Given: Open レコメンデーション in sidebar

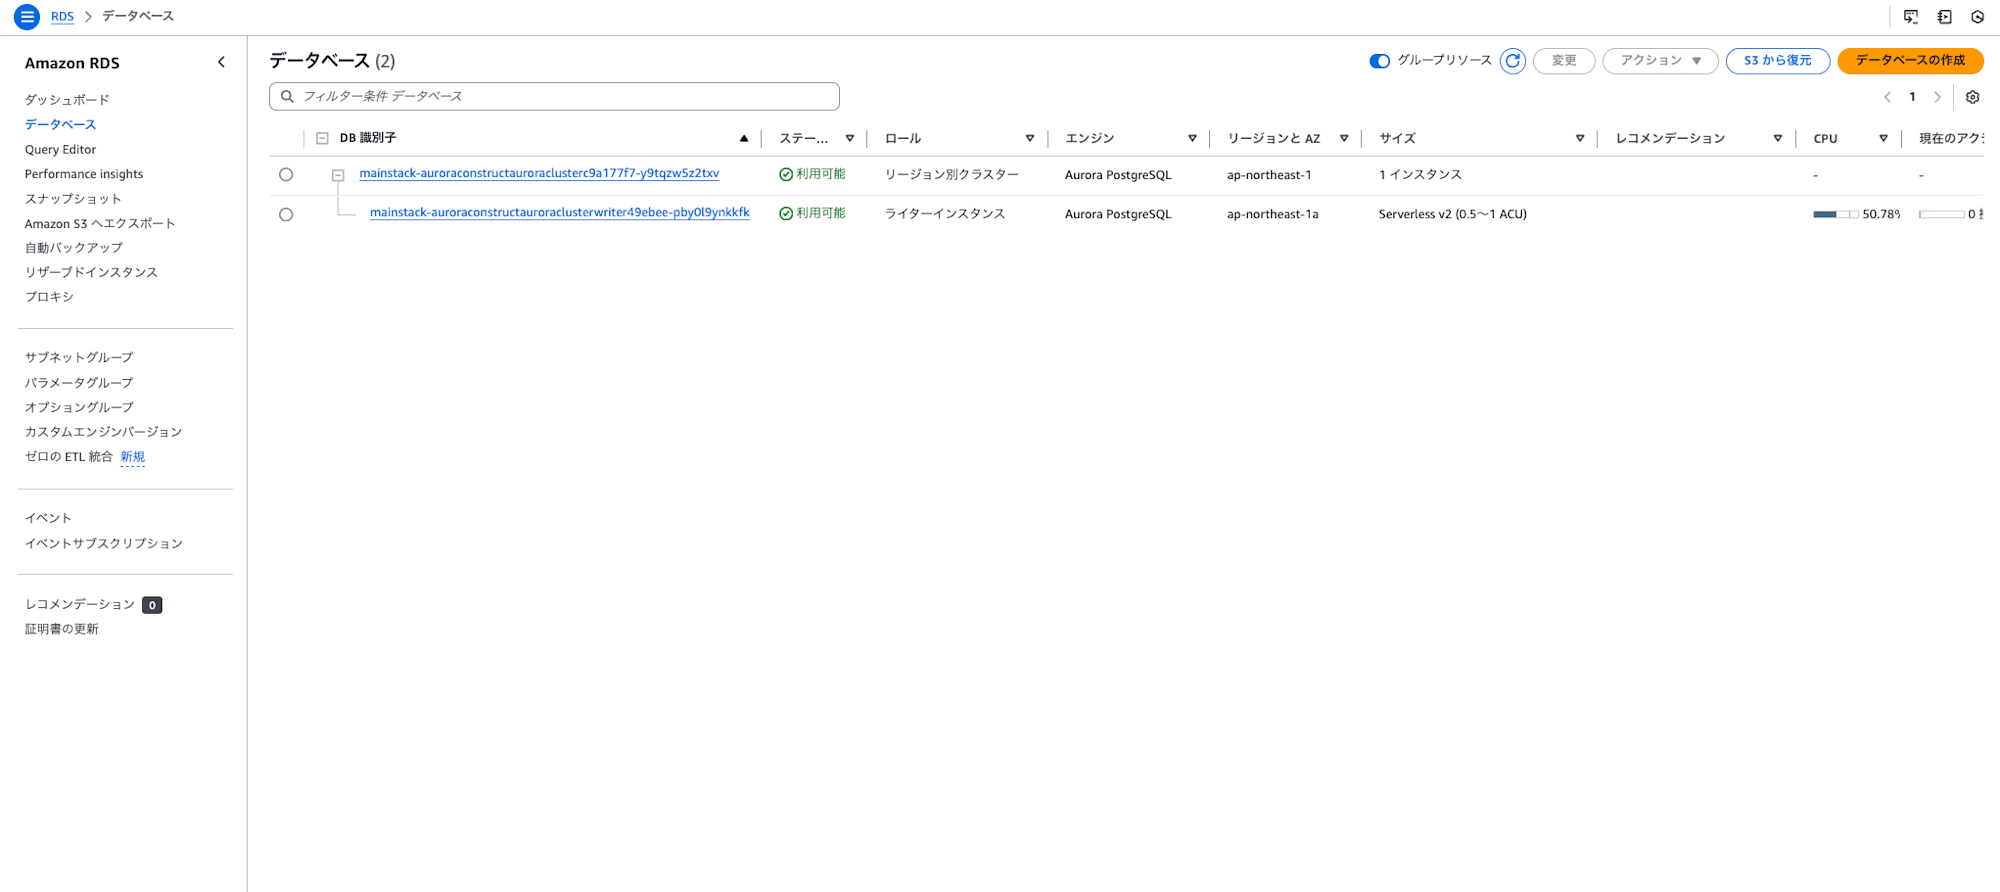Looking at the screenshot, I should (x=80, y=604).
